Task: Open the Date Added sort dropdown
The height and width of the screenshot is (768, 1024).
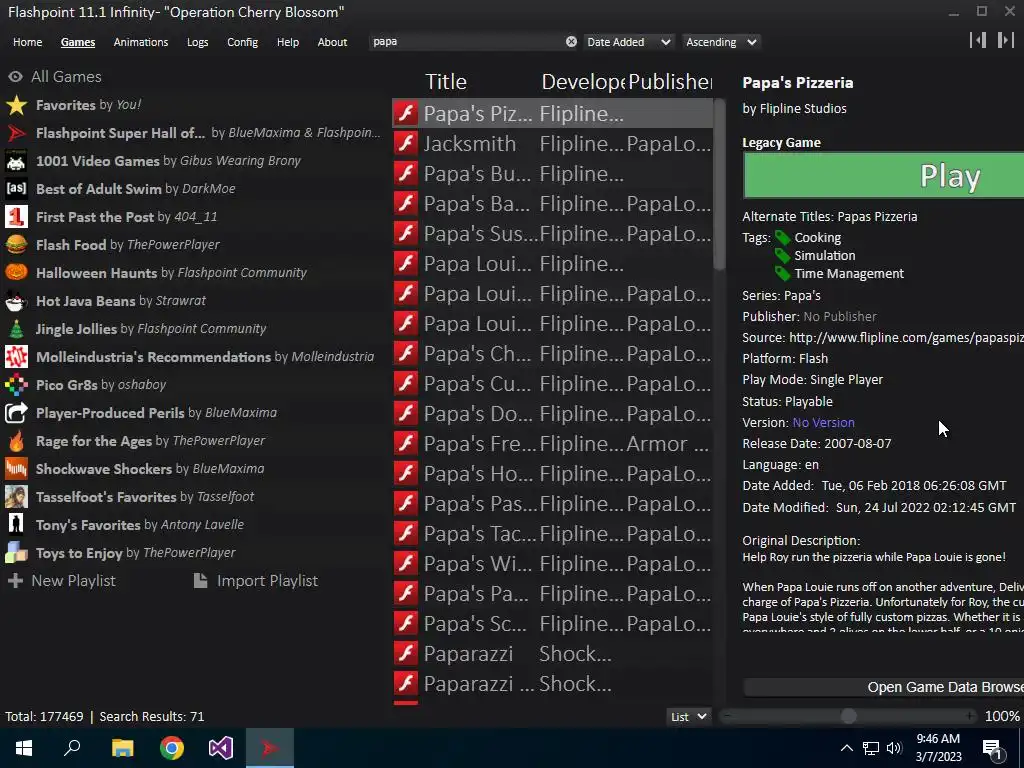Action: tap(628, 42)
